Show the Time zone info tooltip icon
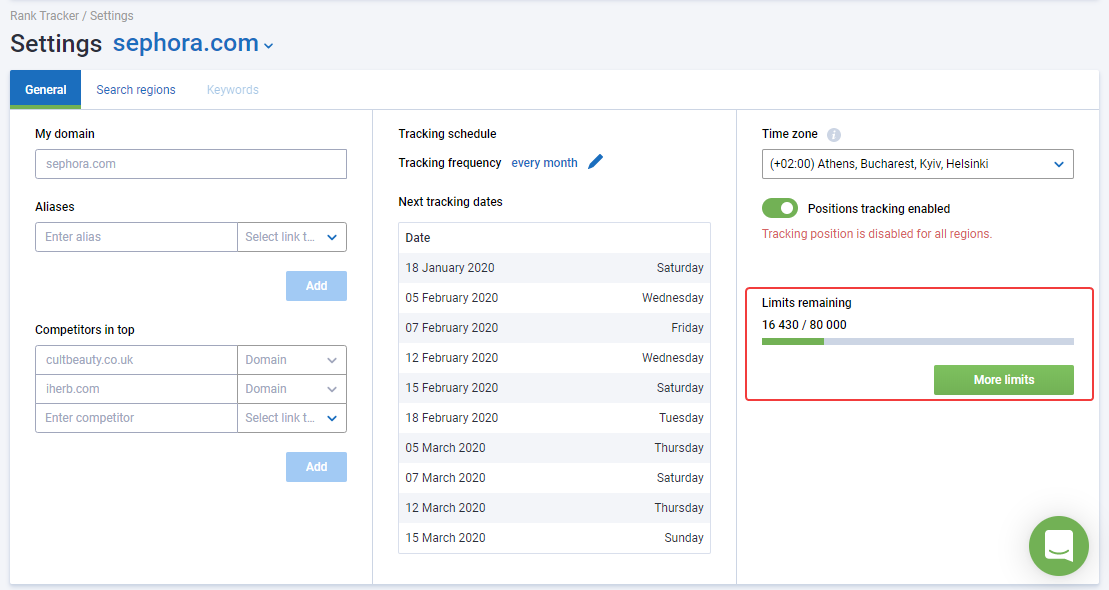 point(834,134)
